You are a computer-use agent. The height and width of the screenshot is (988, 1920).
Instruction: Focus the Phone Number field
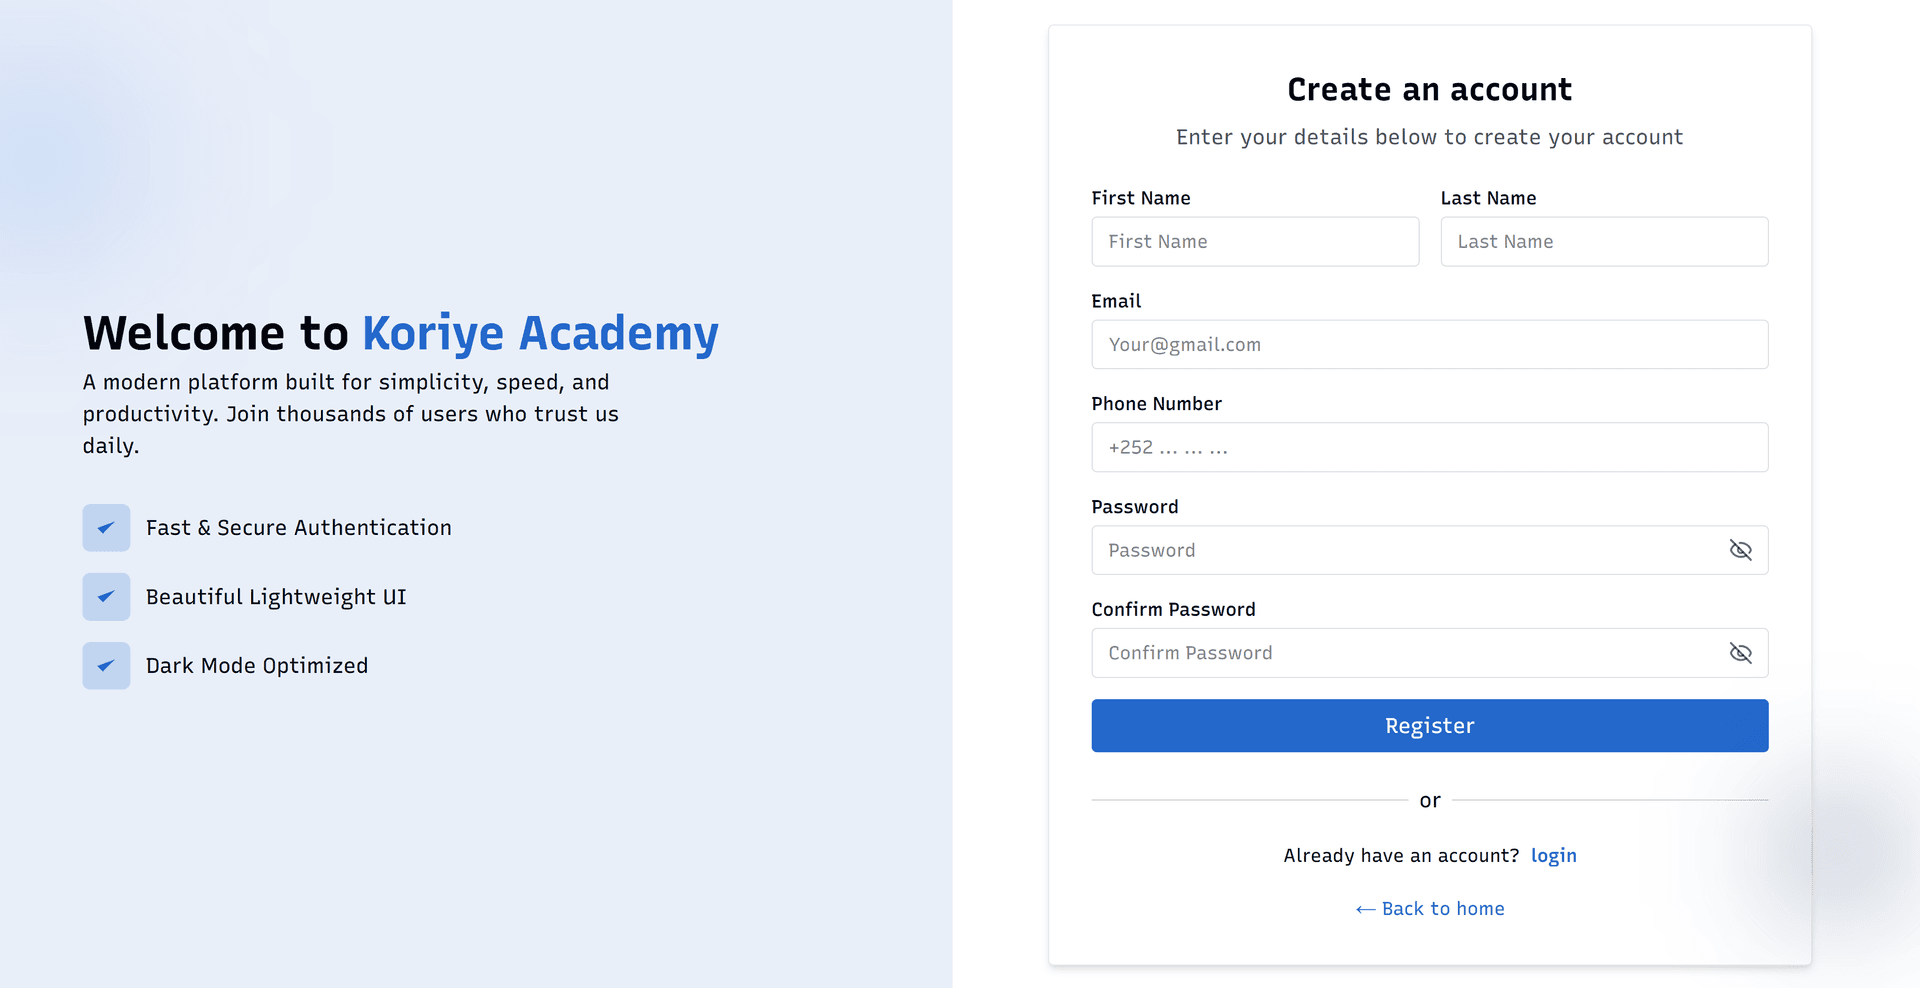tap(1429, 448)
